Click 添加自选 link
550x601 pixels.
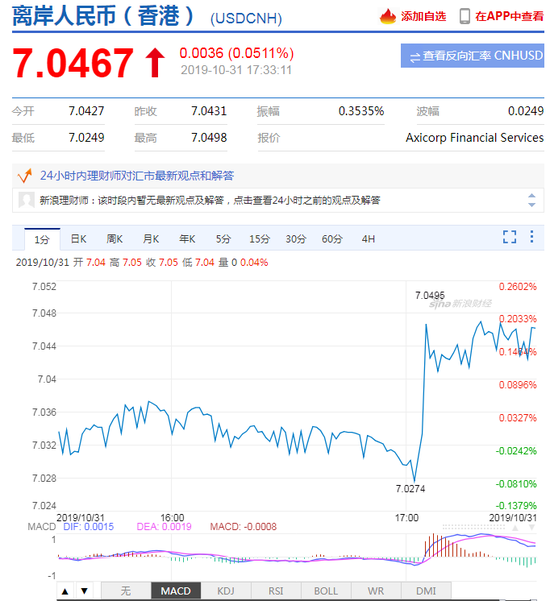click(x=423, y=16)
